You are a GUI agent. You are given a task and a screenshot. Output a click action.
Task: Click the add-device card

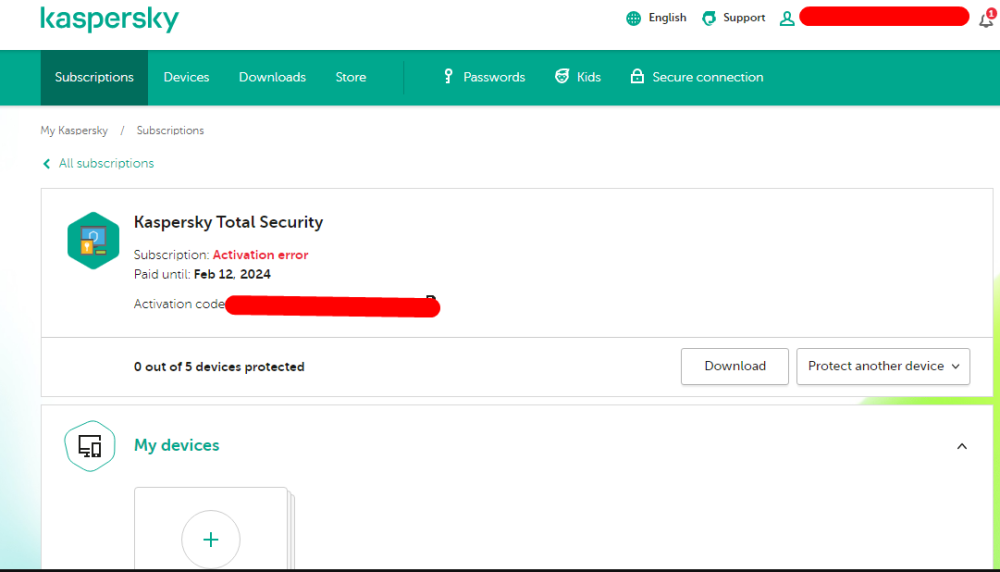click(211, 528)
